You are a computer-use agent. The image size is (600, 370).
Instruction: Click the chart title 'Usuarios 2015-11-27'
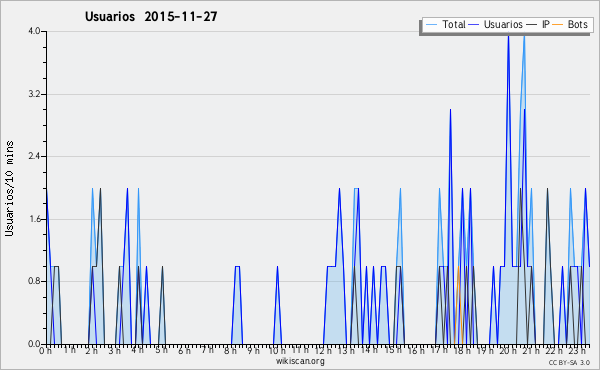[x=151, y=16]
